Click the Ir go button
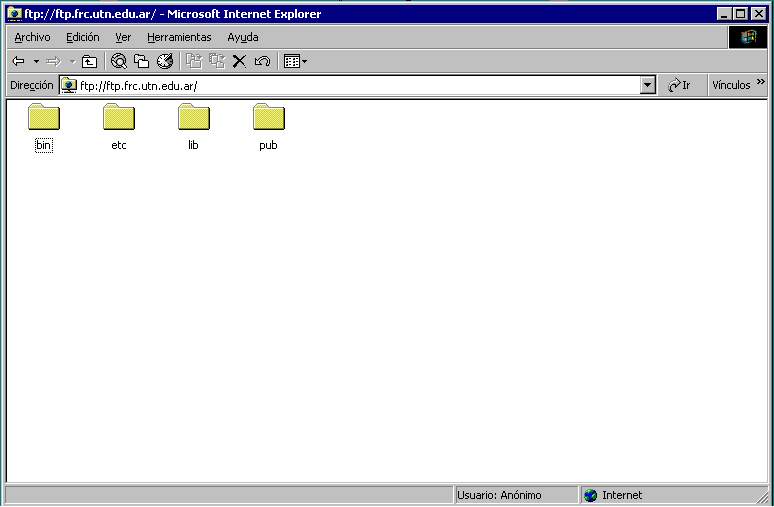 [679, 85]
